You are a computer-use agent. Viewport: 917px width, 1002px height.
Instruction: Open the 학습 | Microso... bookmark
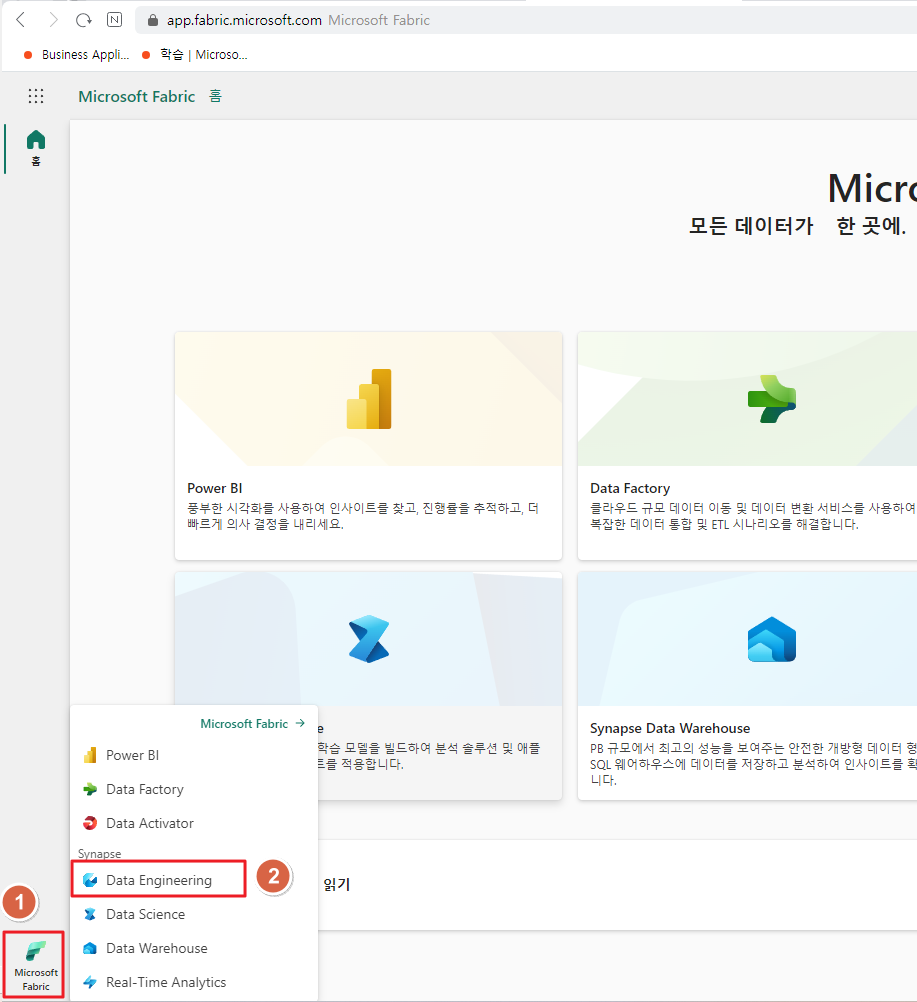pos(195,55)
